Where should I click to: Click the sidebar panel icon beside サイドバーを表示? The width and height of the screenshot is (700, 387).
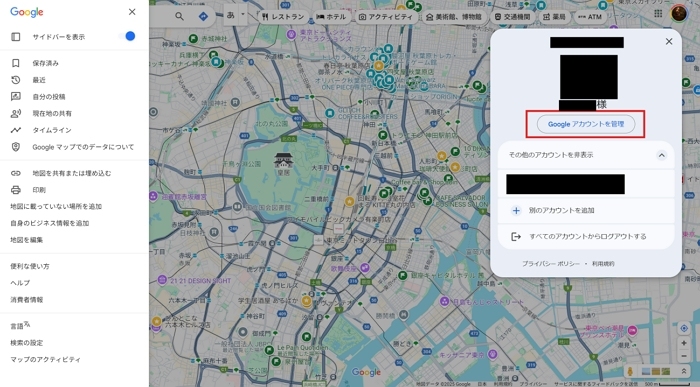click(x=16, y=37)
